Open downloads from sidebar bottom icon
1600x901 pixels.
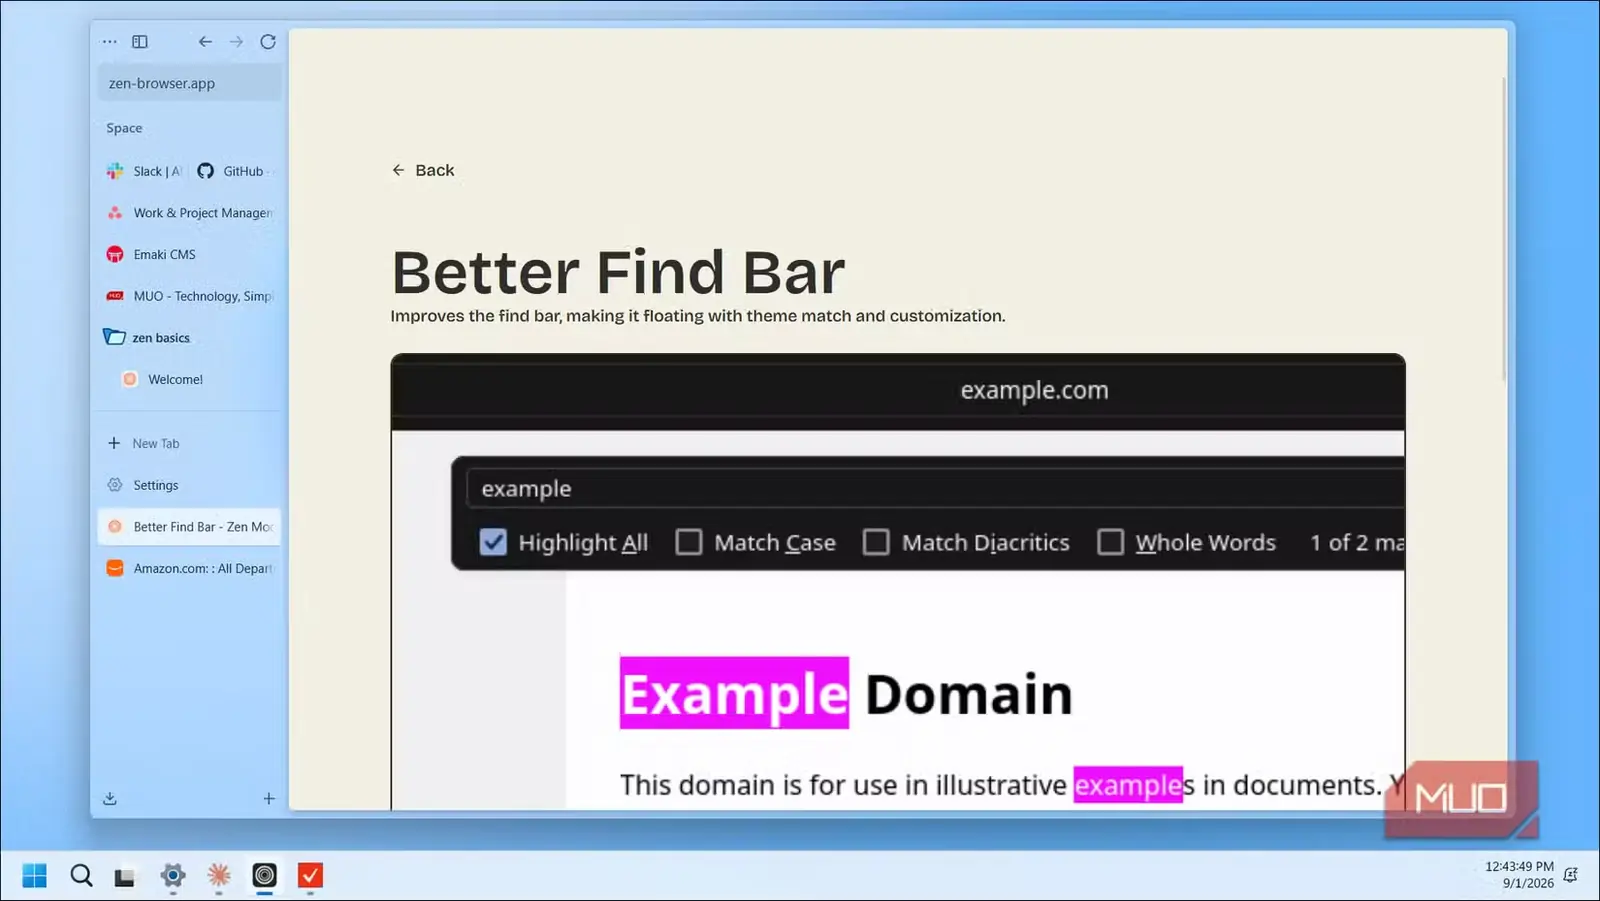(x=110, y=798)
